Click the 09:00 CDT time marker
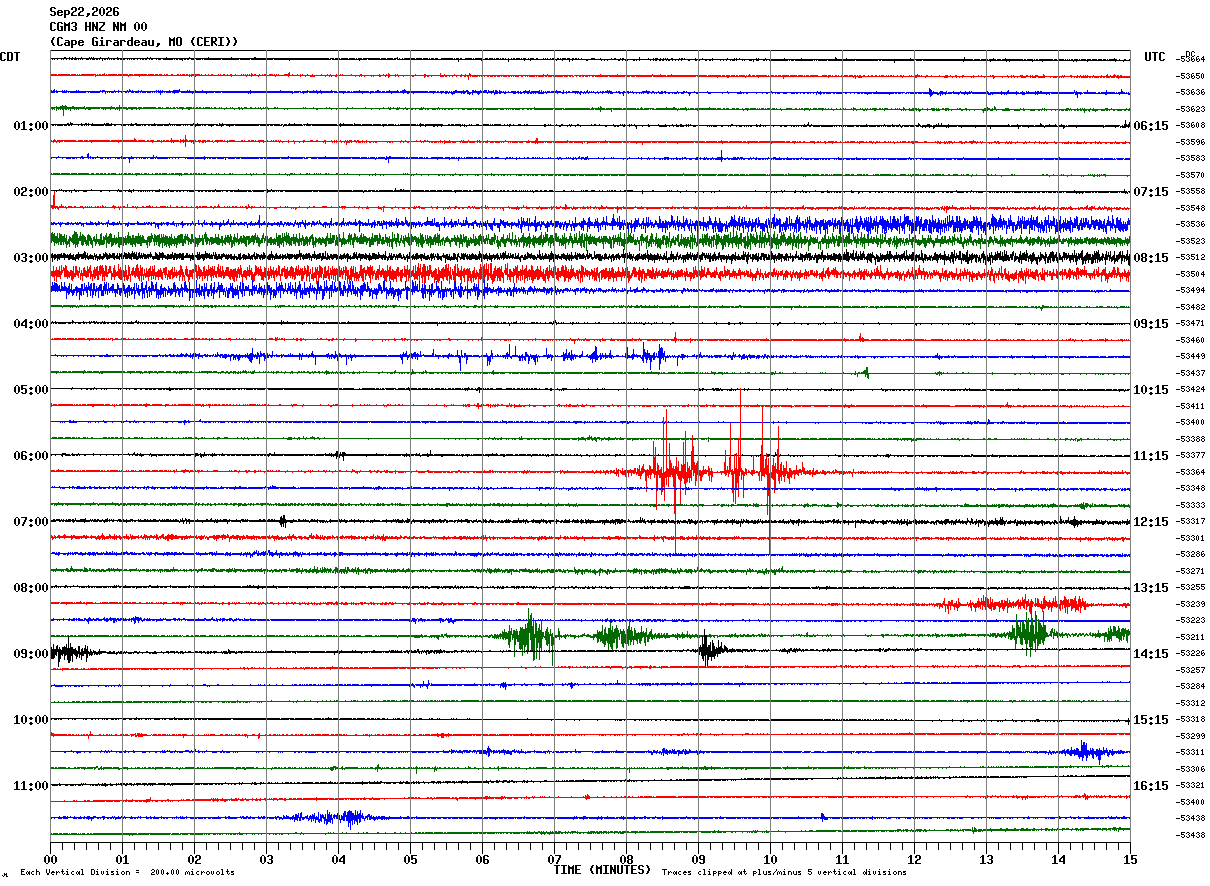This screenshot has width=1210, height=886. 30,654
